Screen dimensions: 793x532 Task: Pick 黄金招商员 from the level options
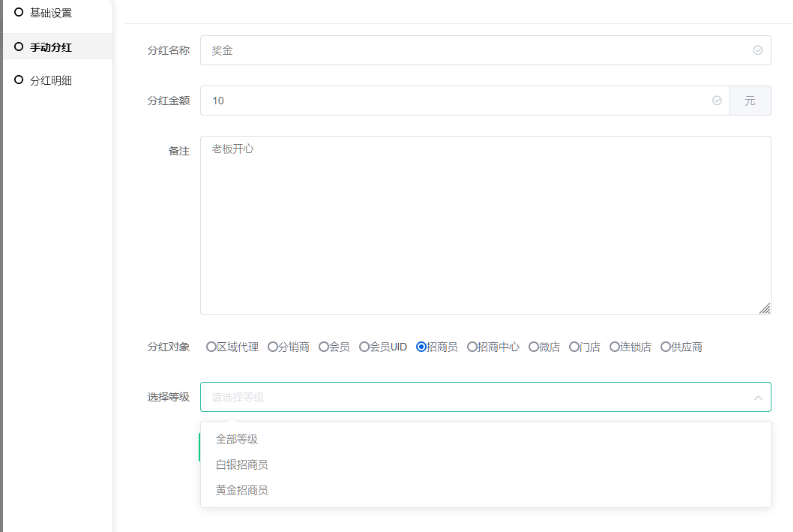point(242,490)
